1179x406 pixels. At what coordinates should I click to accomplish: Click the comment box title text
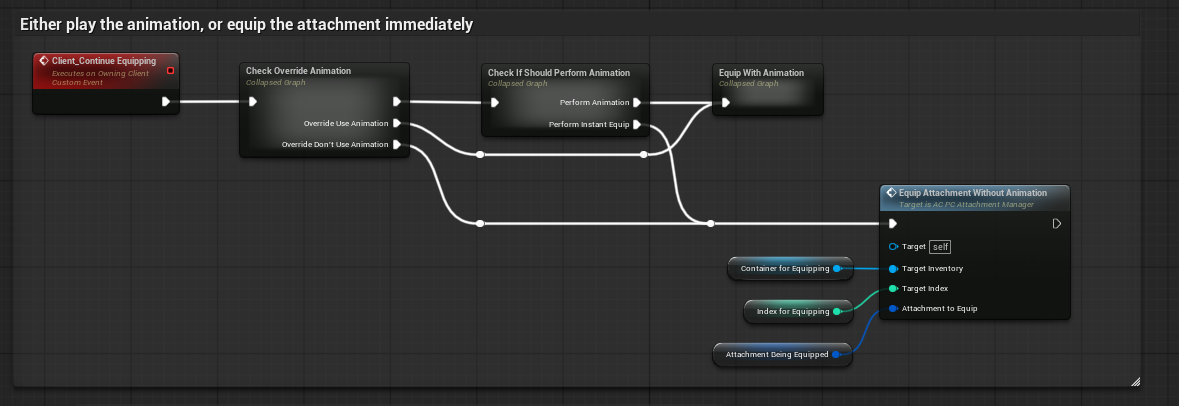coord(246,23)
